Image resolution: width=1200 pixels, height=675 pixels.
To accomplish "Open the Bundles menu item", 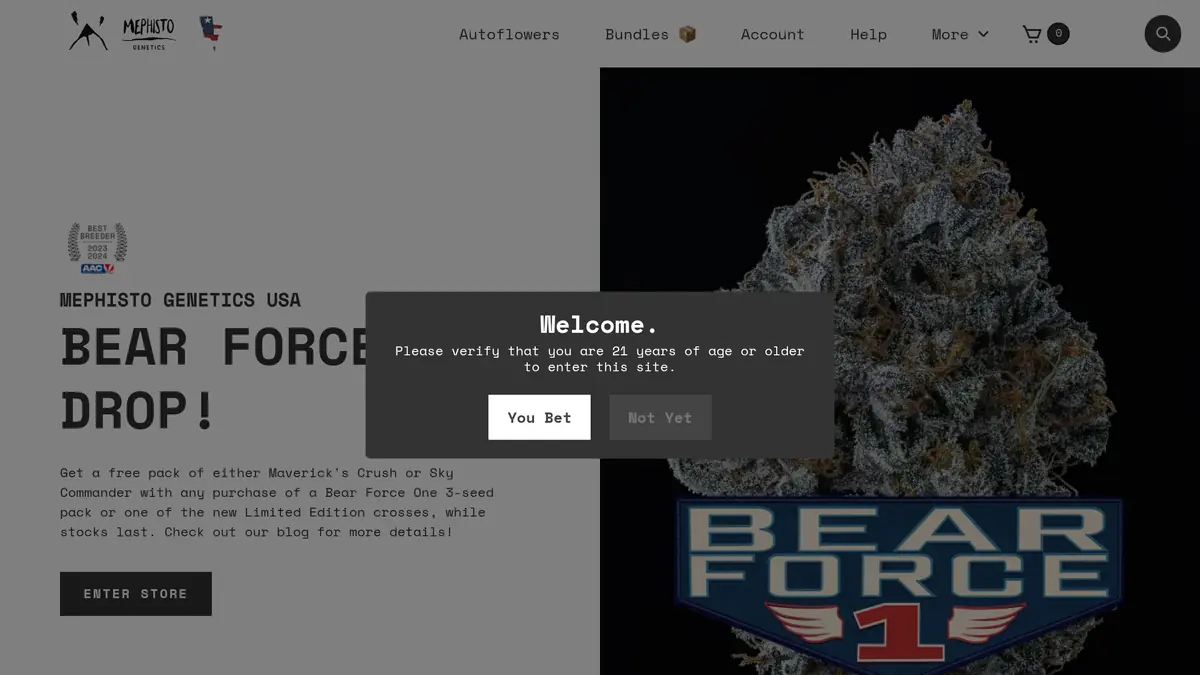I will click(651, 34).
